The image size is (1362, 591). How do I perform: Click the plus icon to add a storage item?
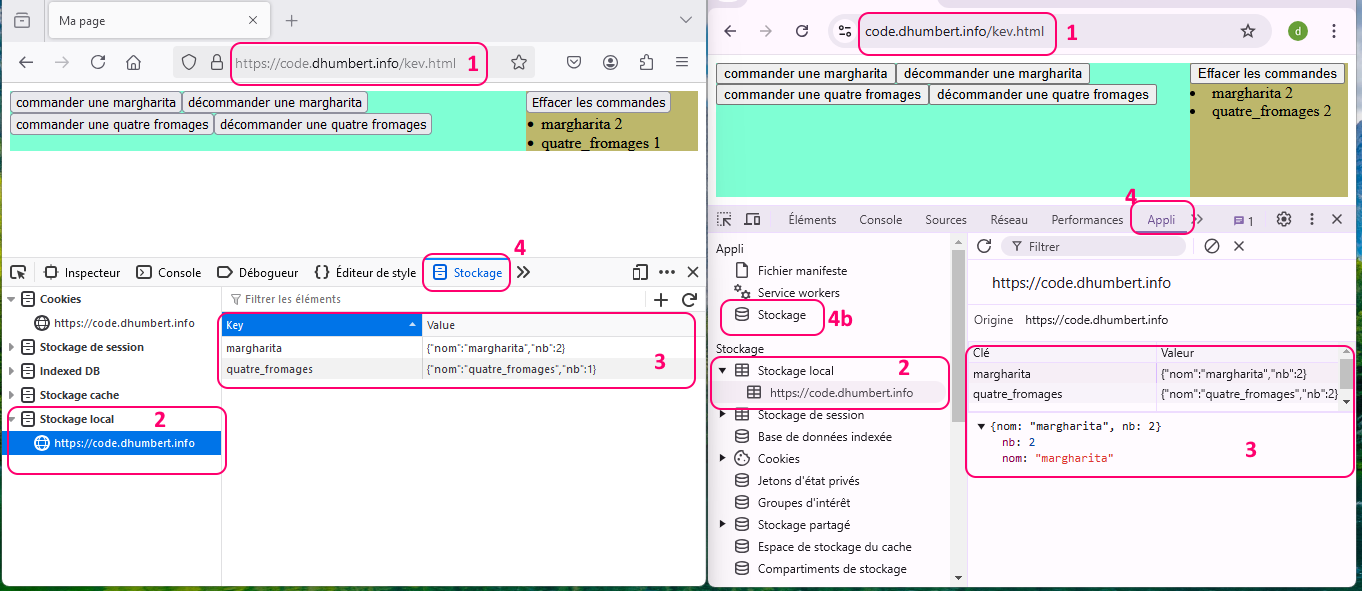point(660,299)
